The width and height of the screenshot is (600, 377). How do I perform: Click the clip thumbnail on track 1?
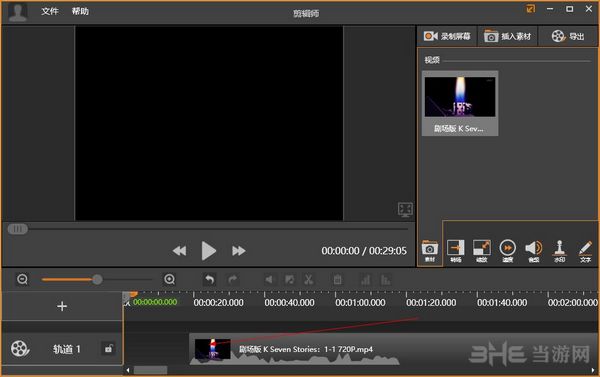213,349
